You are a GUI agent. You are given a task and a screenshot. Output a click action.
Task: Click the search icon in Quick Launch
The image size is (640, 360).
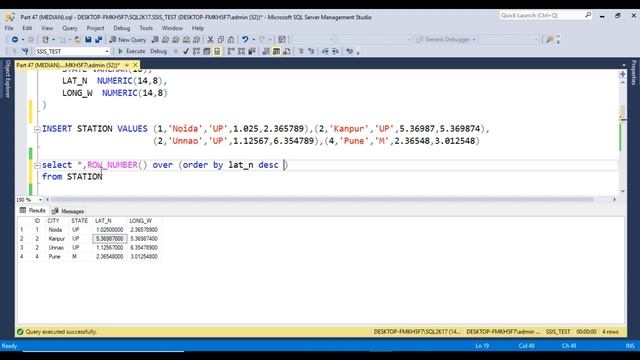click(588, 15)
